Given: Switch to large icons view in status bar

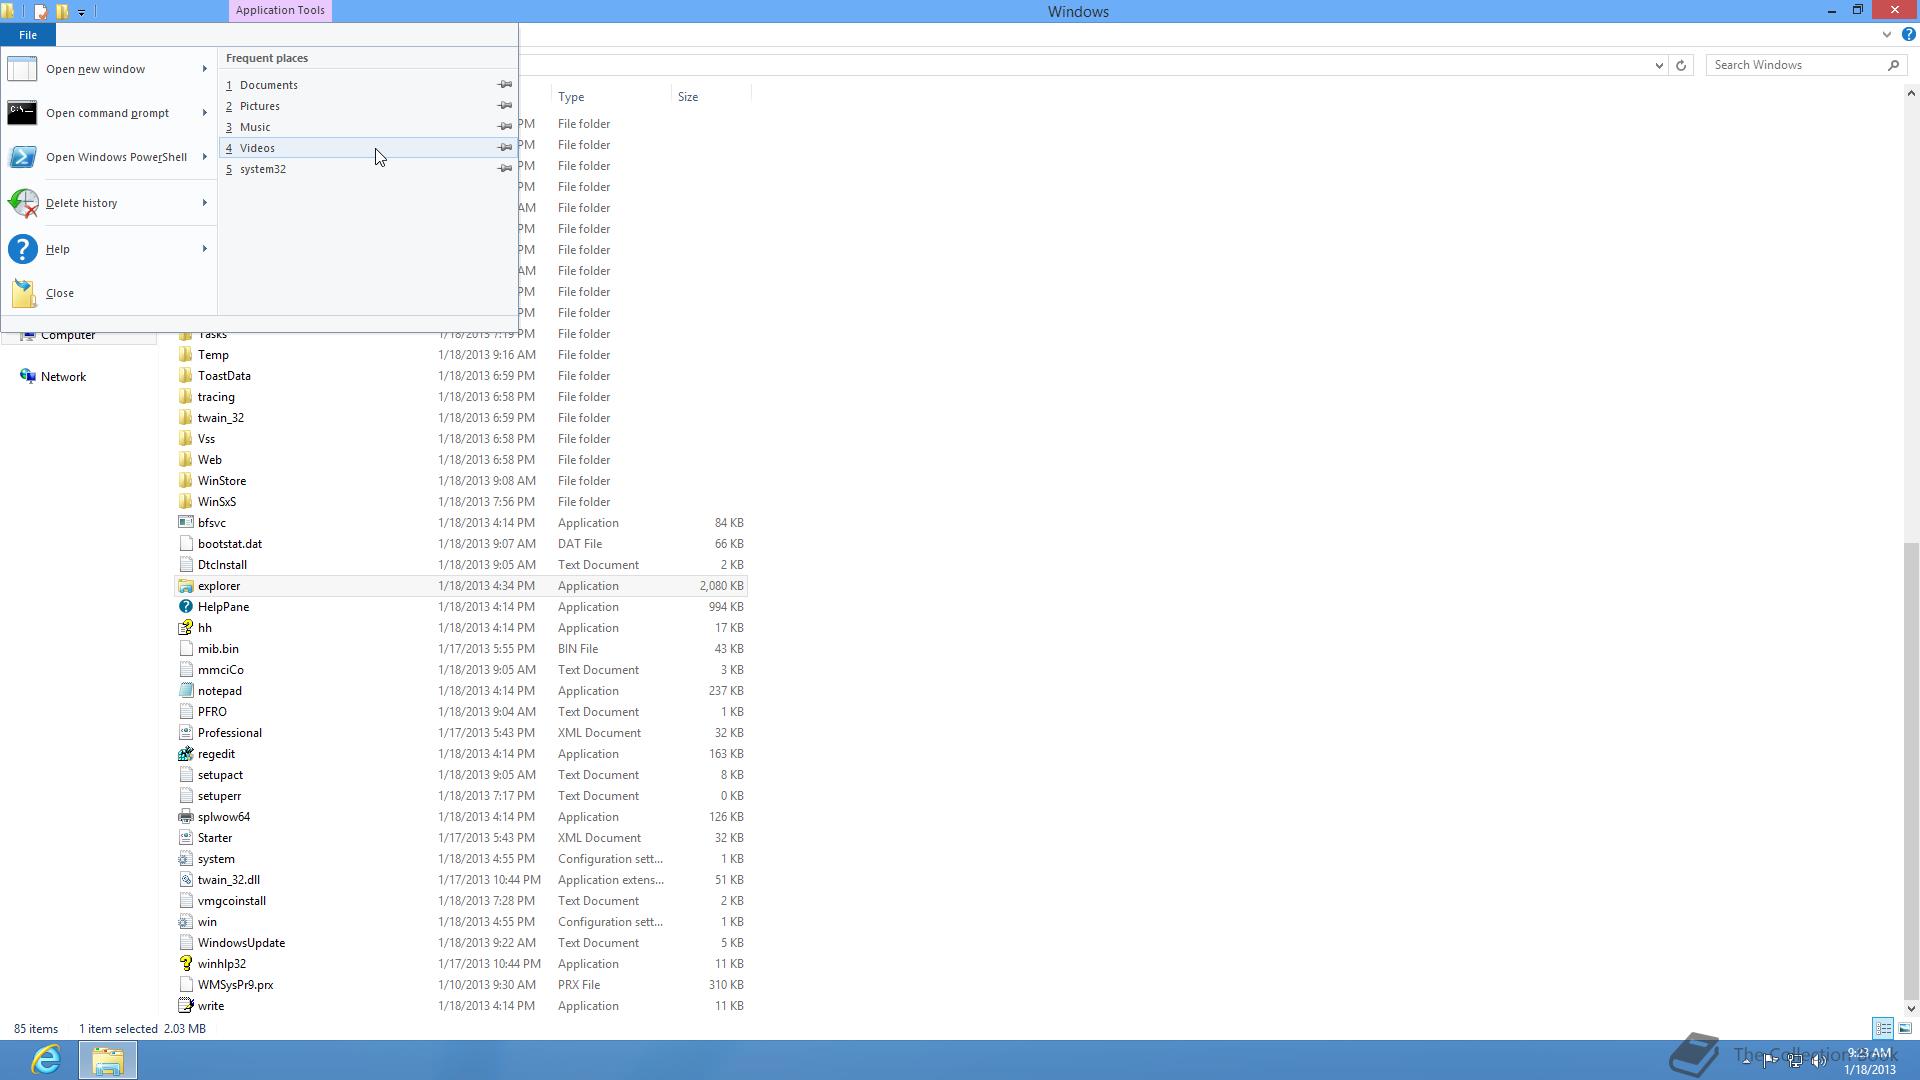Looking at the screenshot, I should pyautogui.click(x=1905, y=1028).
